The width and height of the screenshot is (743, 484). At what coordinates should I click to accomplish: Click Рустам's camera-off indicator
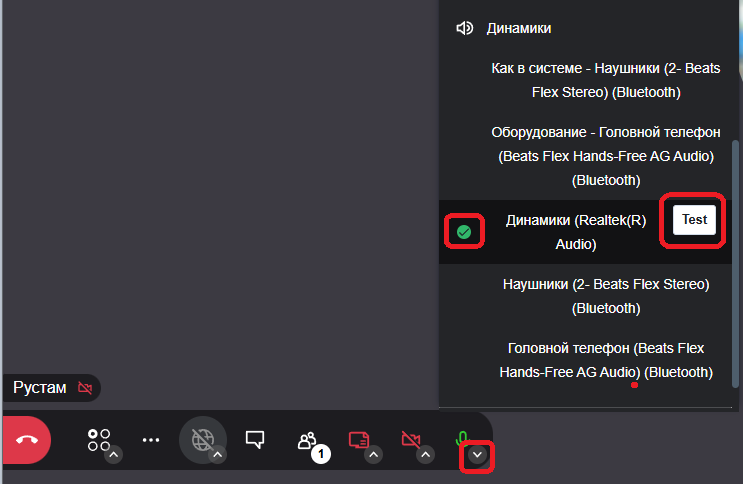tap(85, 388)
